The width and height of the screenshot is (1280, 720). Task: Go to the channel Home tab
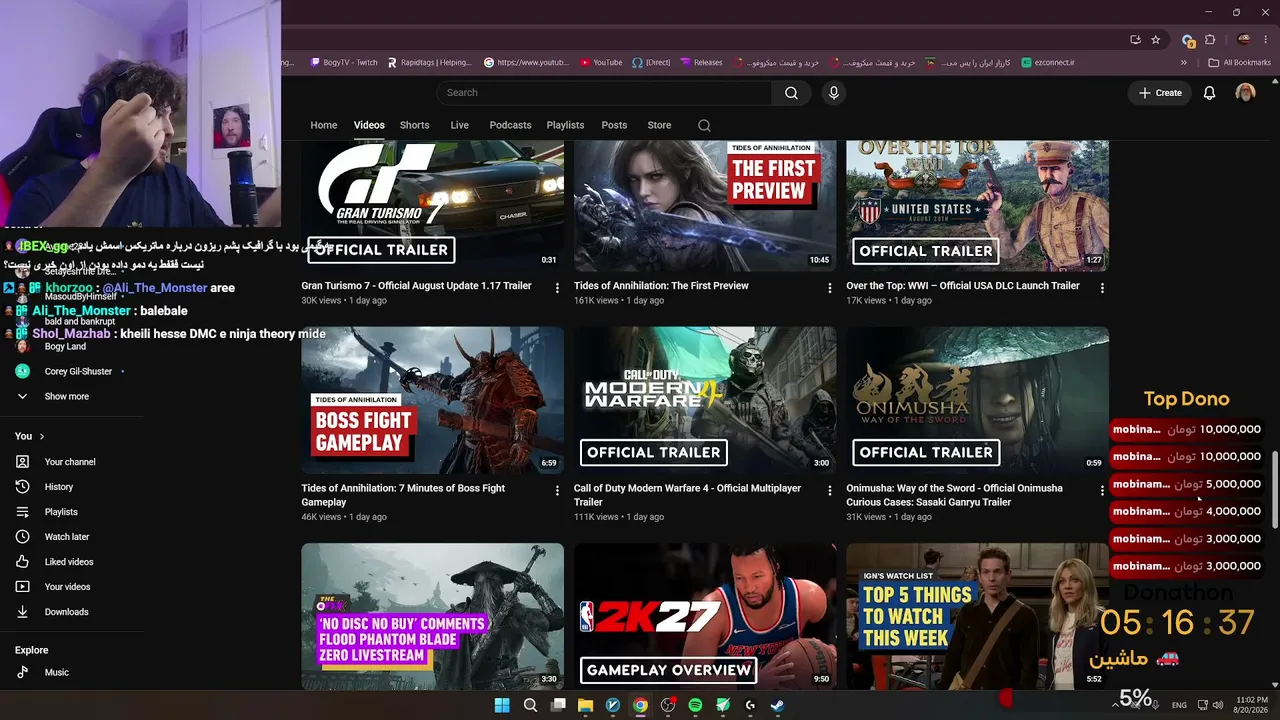tap(323, 125)
